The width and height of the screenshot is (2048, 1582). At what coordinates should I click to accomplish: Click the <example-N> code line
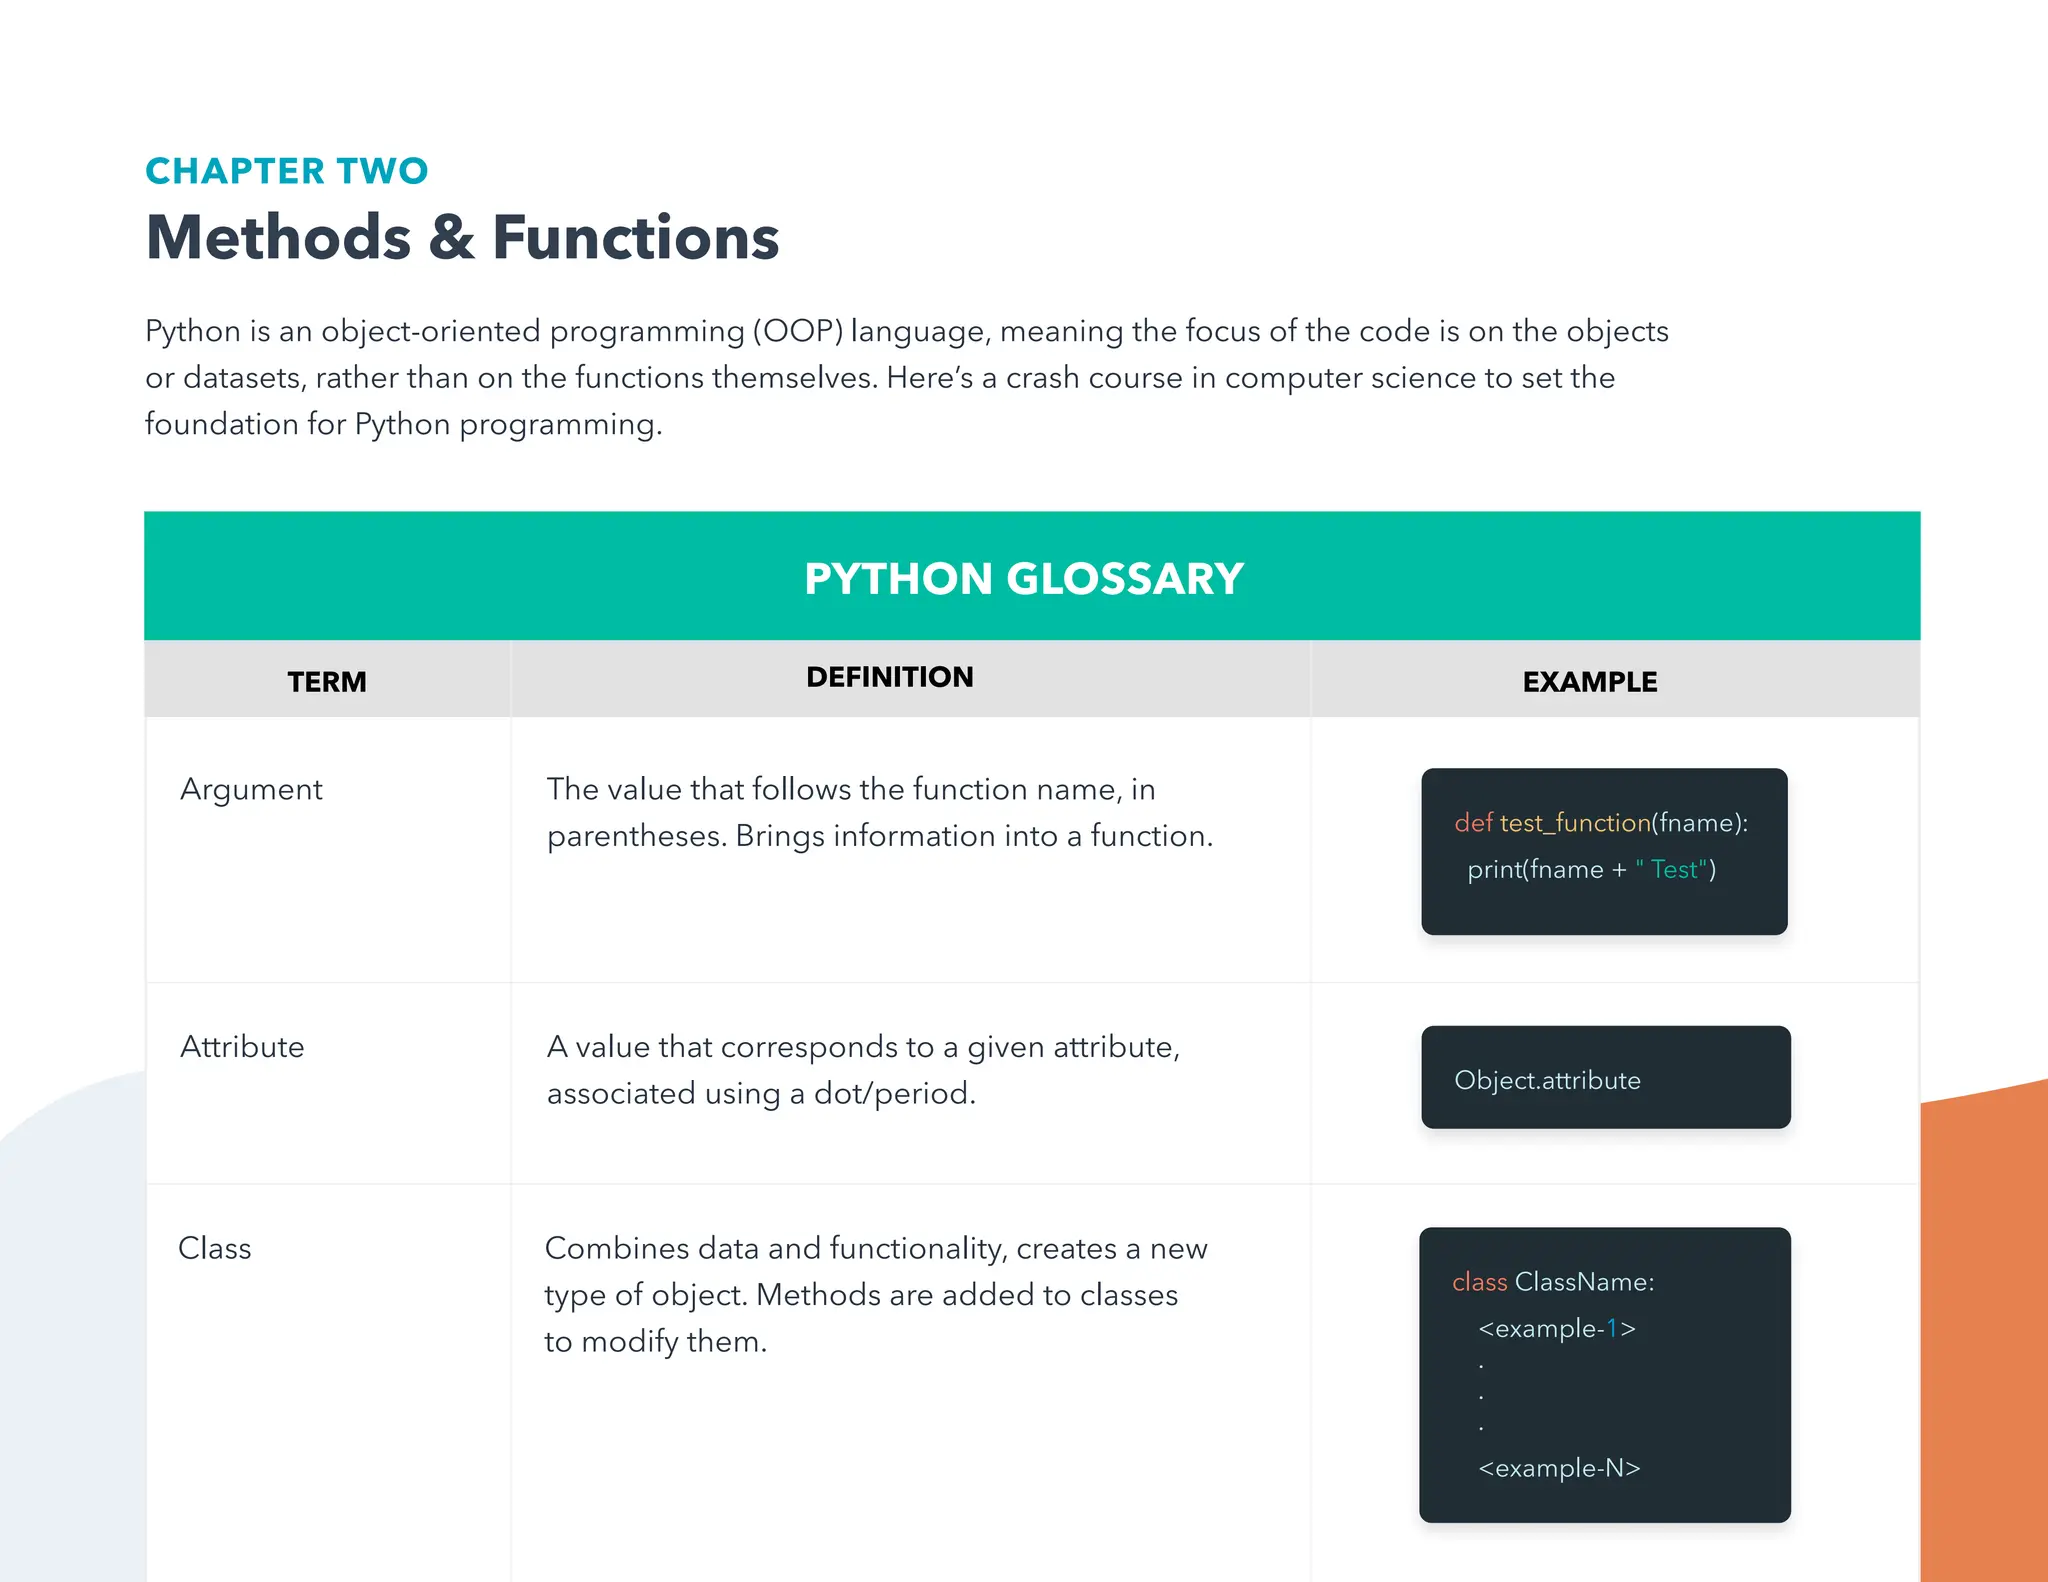[x=1559, y=1468]
